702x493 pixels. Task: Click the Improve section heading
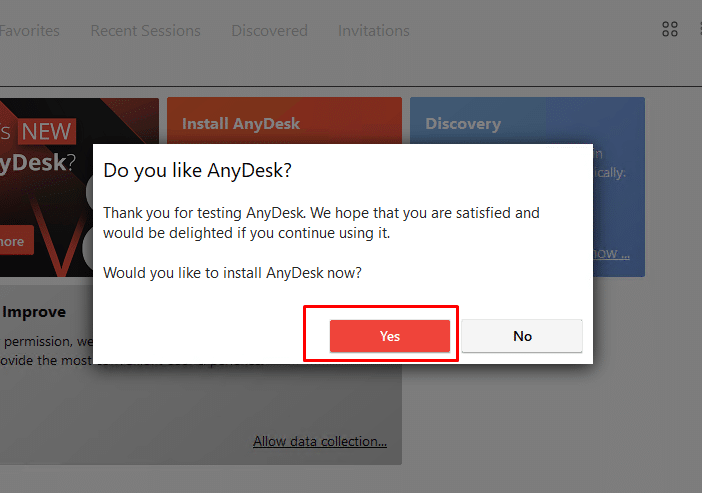click(34, 312)
